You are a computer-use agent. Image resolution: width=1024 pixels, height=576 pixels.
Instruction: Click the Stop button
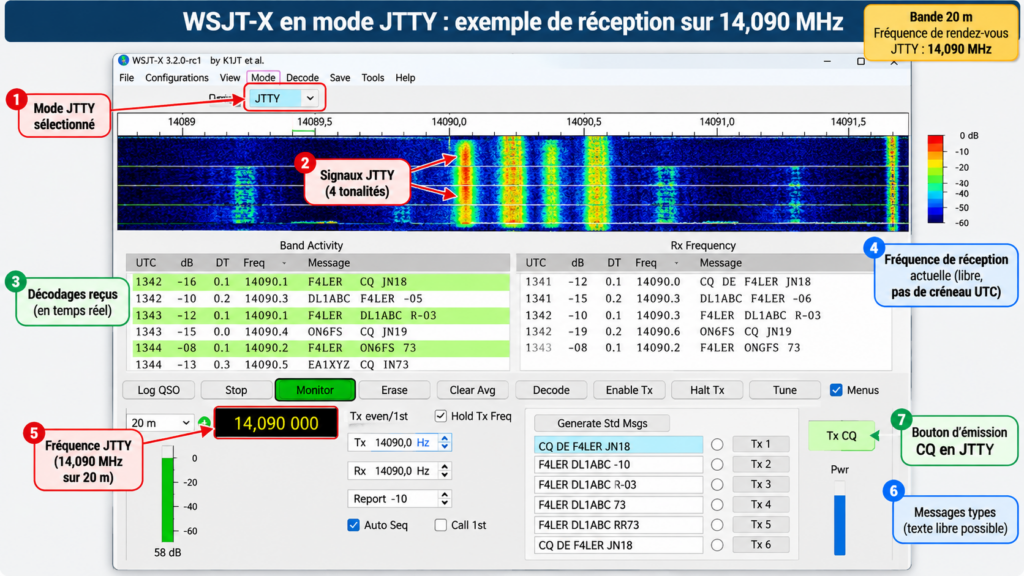tap(236, 390)
